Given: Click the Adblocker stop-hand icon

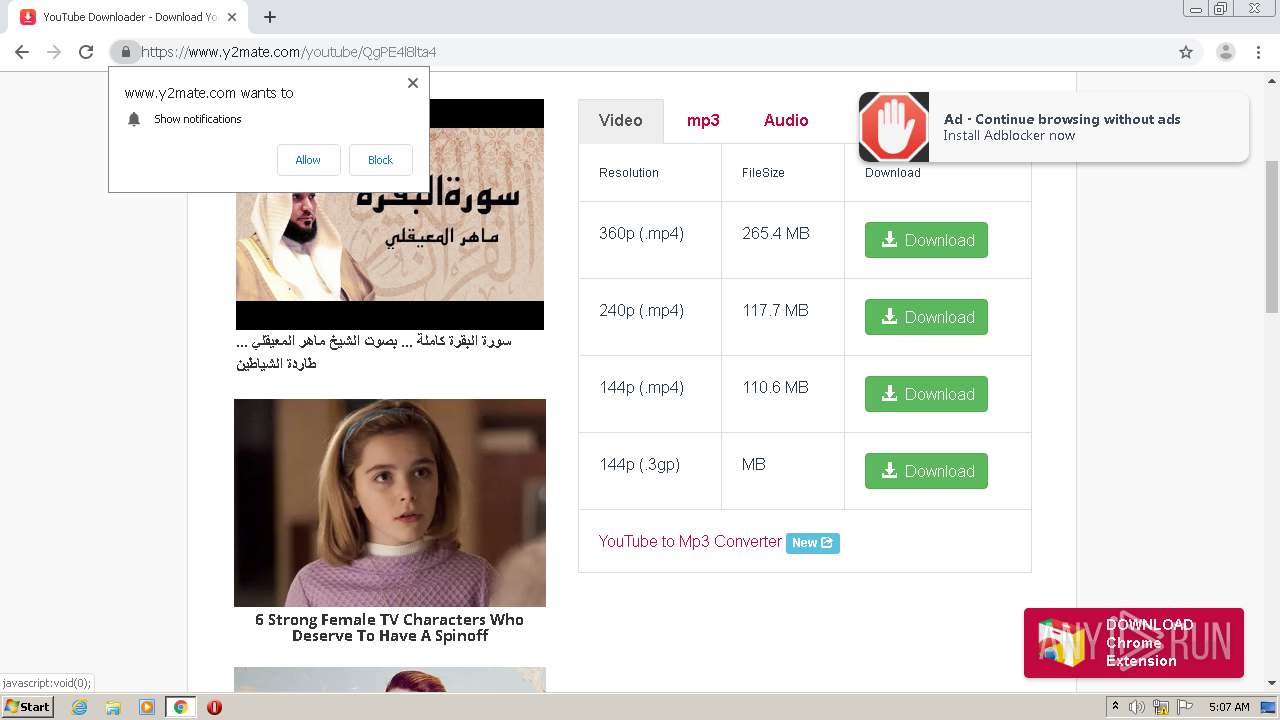Looking at the screenshot, I should tap(894, 127).
